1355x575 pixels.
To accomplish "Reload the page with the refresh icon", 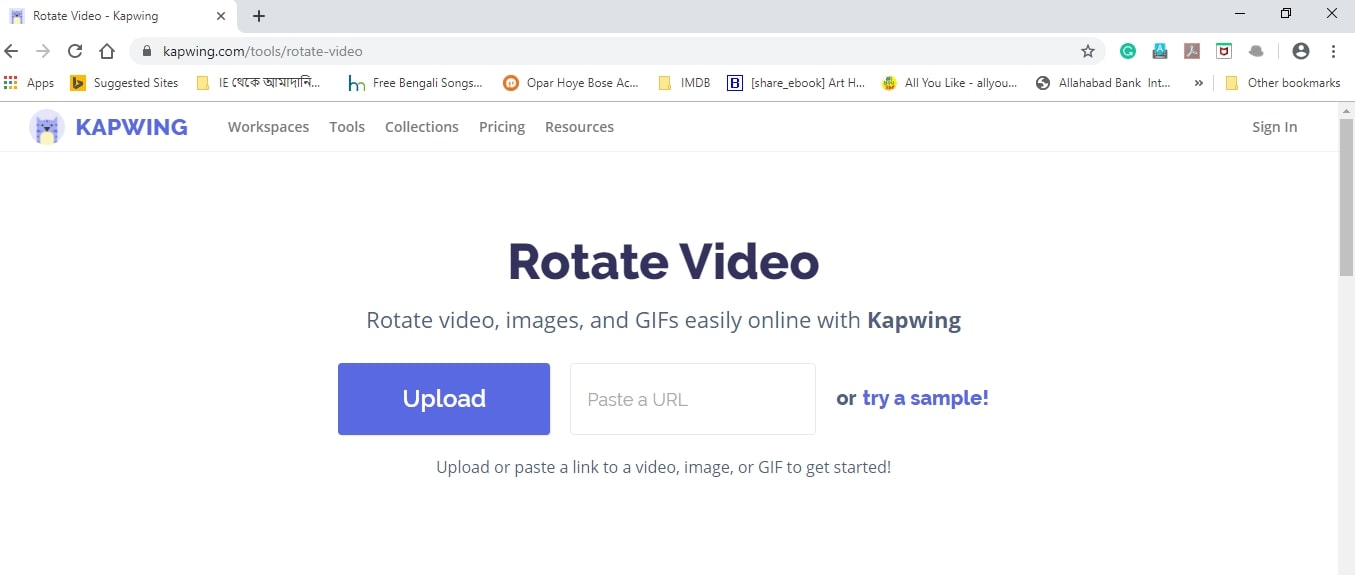I will (75, 51).
